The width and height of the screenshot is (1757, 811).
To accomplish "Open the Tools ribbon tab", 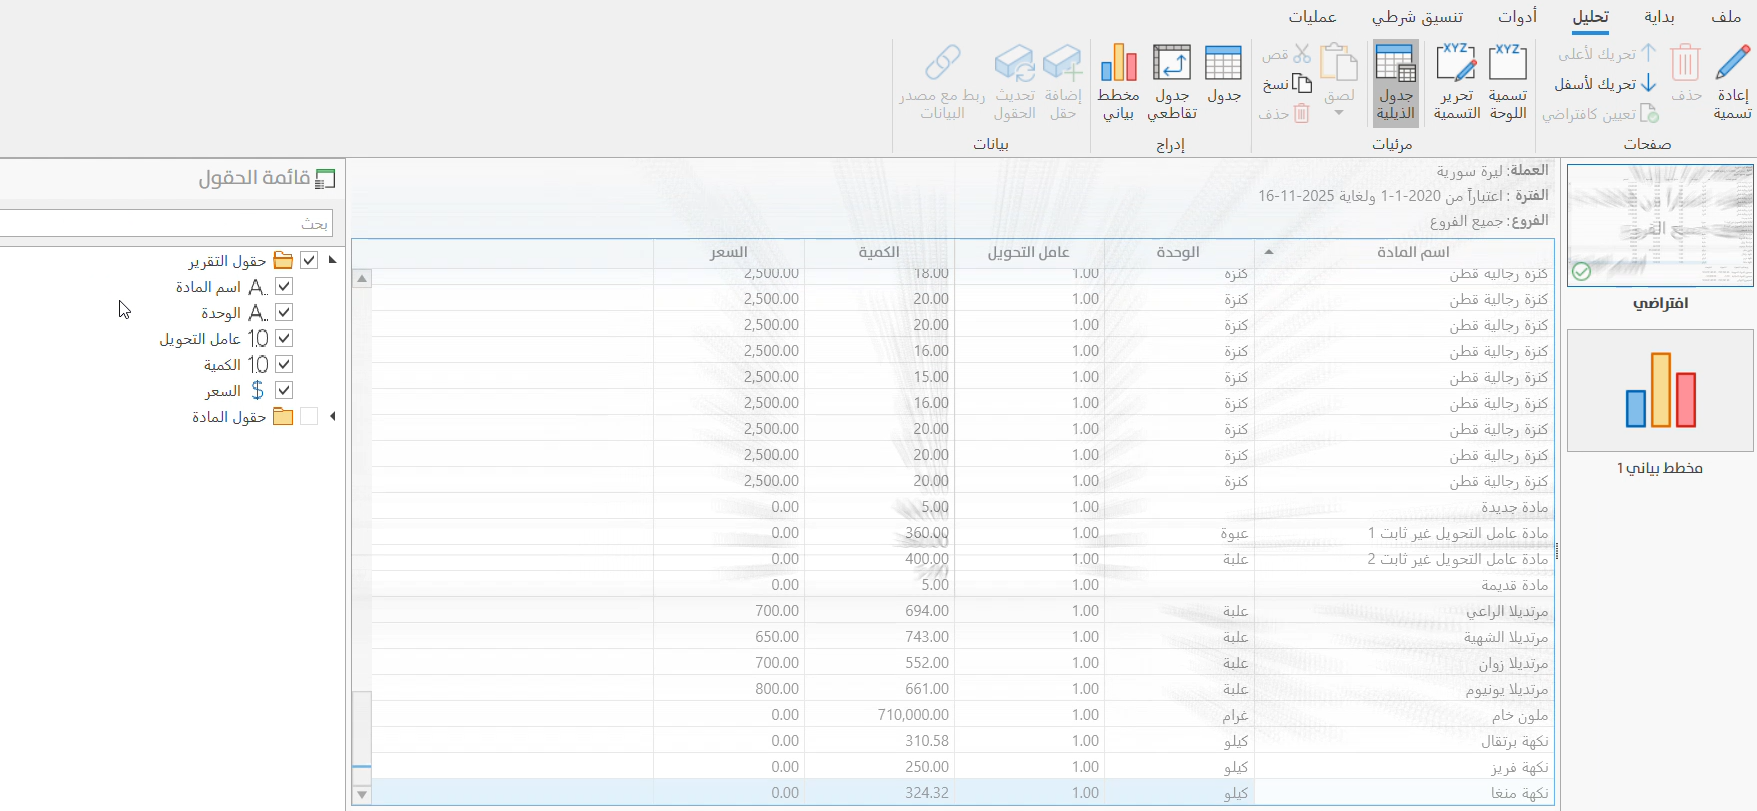I will [x=1517, y=17].
